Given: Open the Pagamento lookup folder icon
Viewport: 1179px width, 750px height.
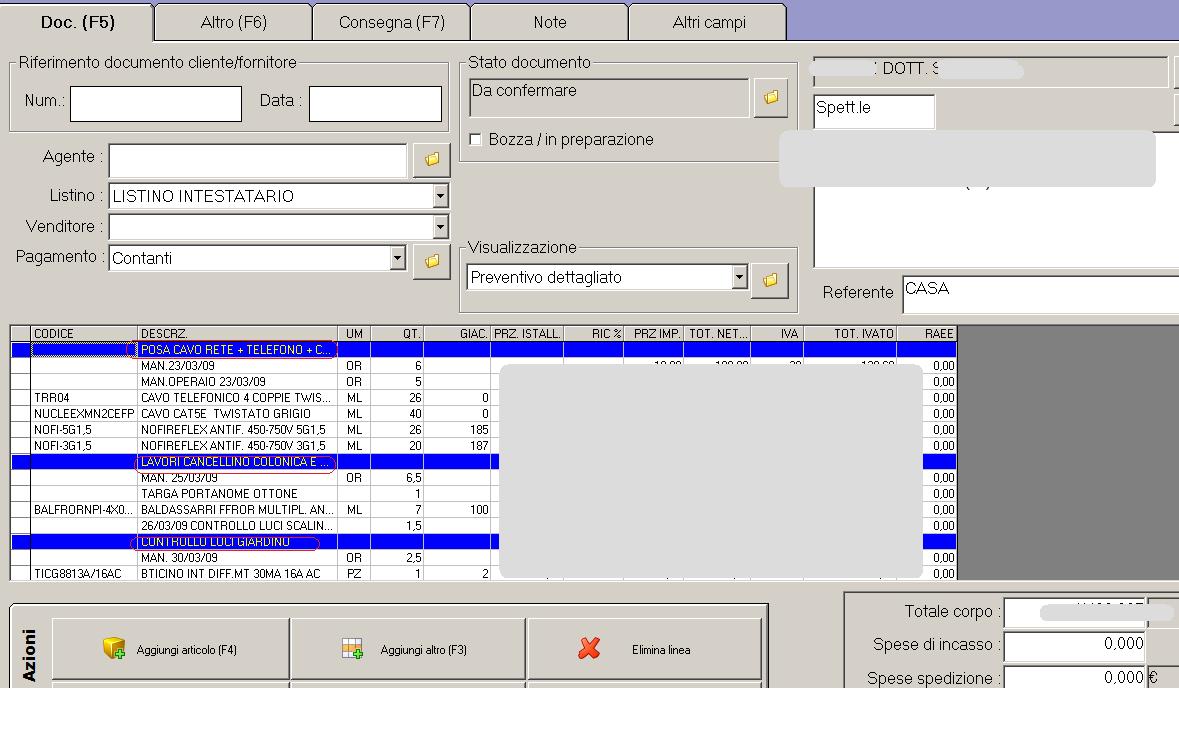Looking at the screenshot, I should point(432,261).
